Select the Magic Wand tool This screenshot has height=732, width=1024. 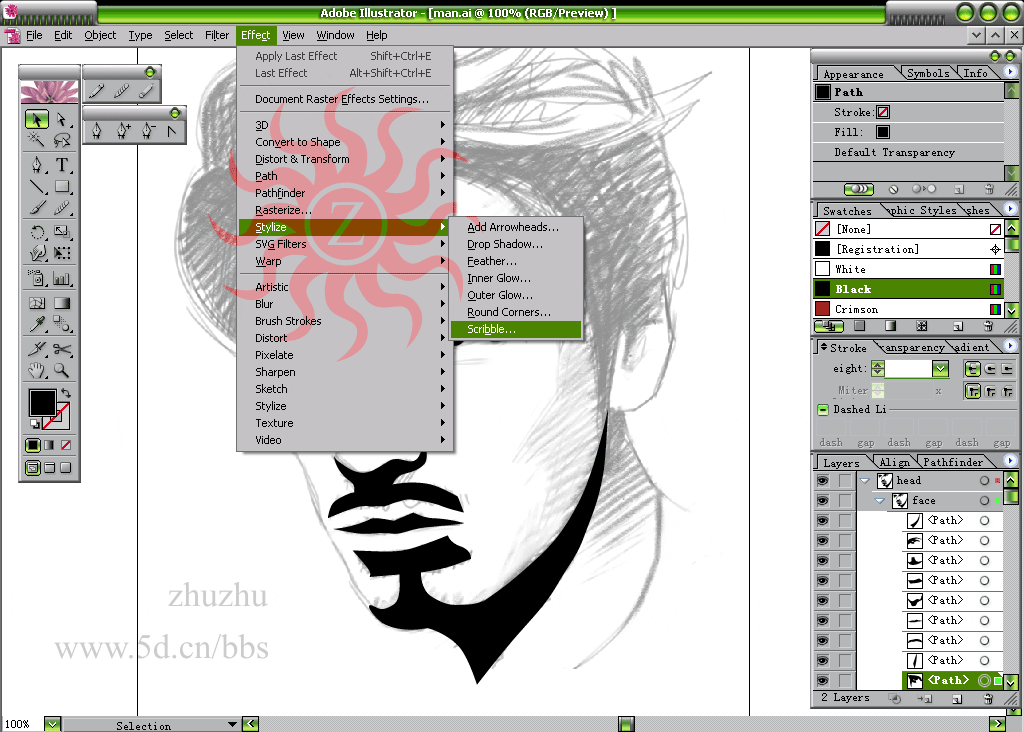(x=37, y=139)
